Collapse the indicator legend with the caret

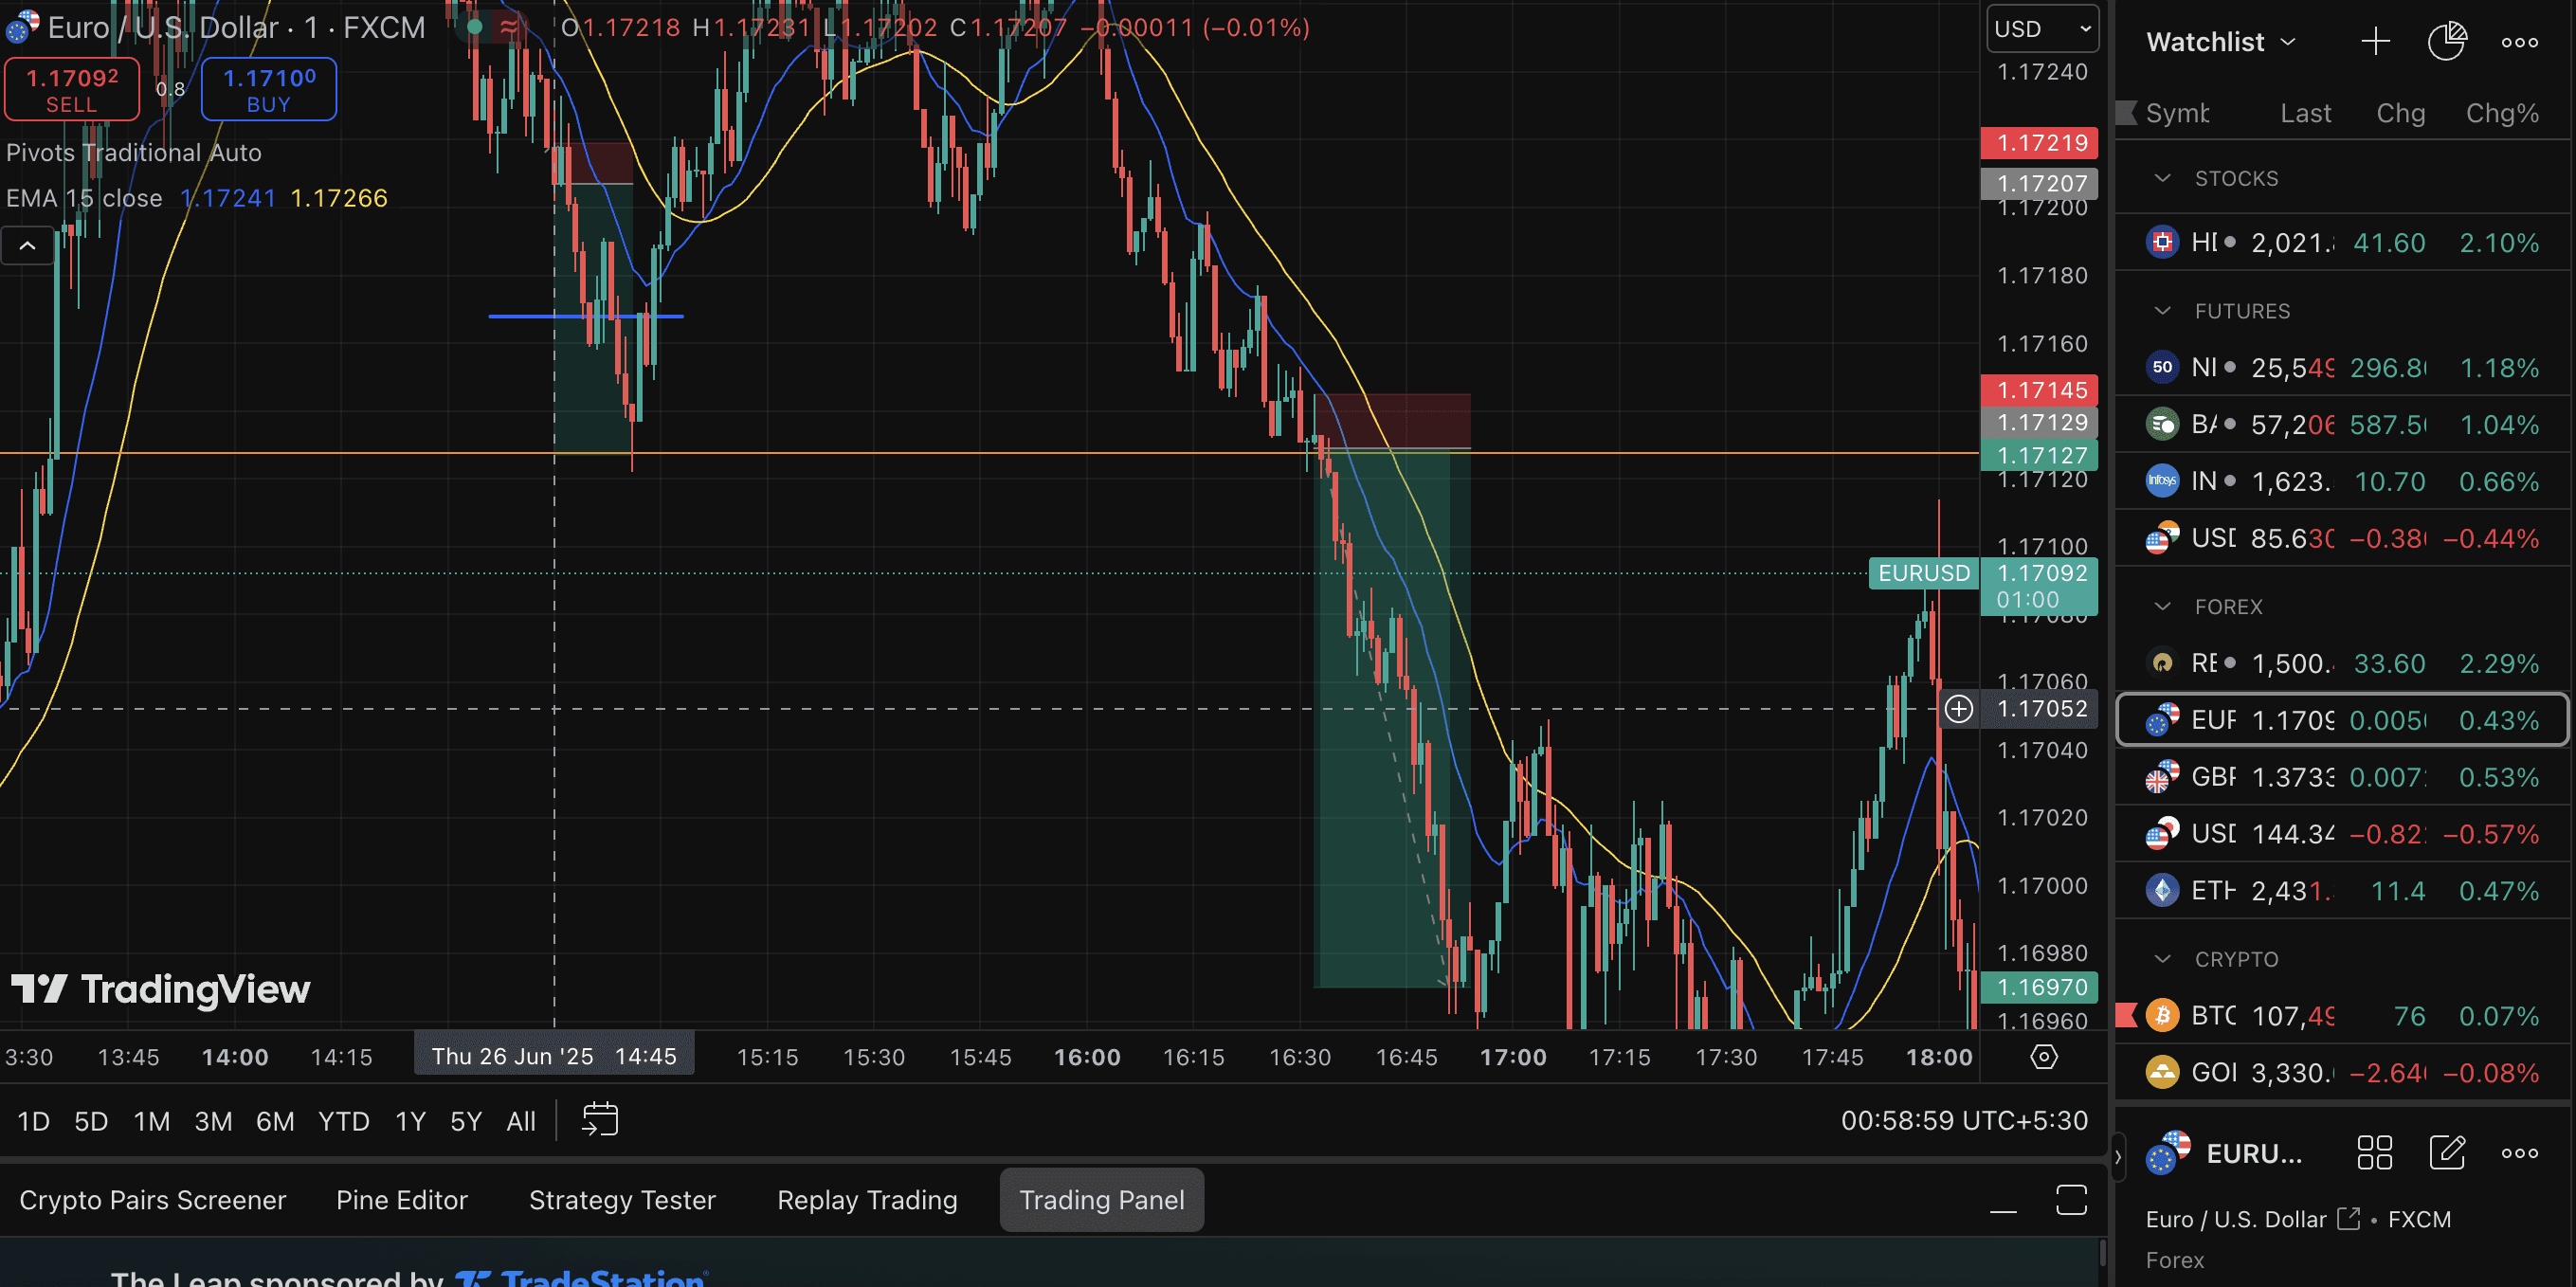tap(28, 245)
